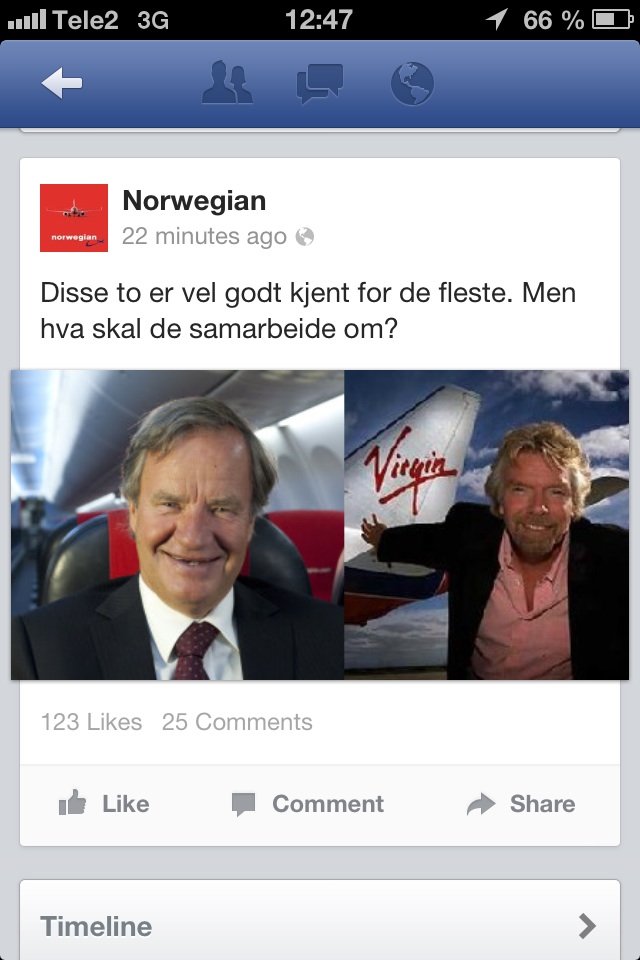Open the right photo with Virgin plane tail
This screenshot has height=960, width=640.
[486, 525]
